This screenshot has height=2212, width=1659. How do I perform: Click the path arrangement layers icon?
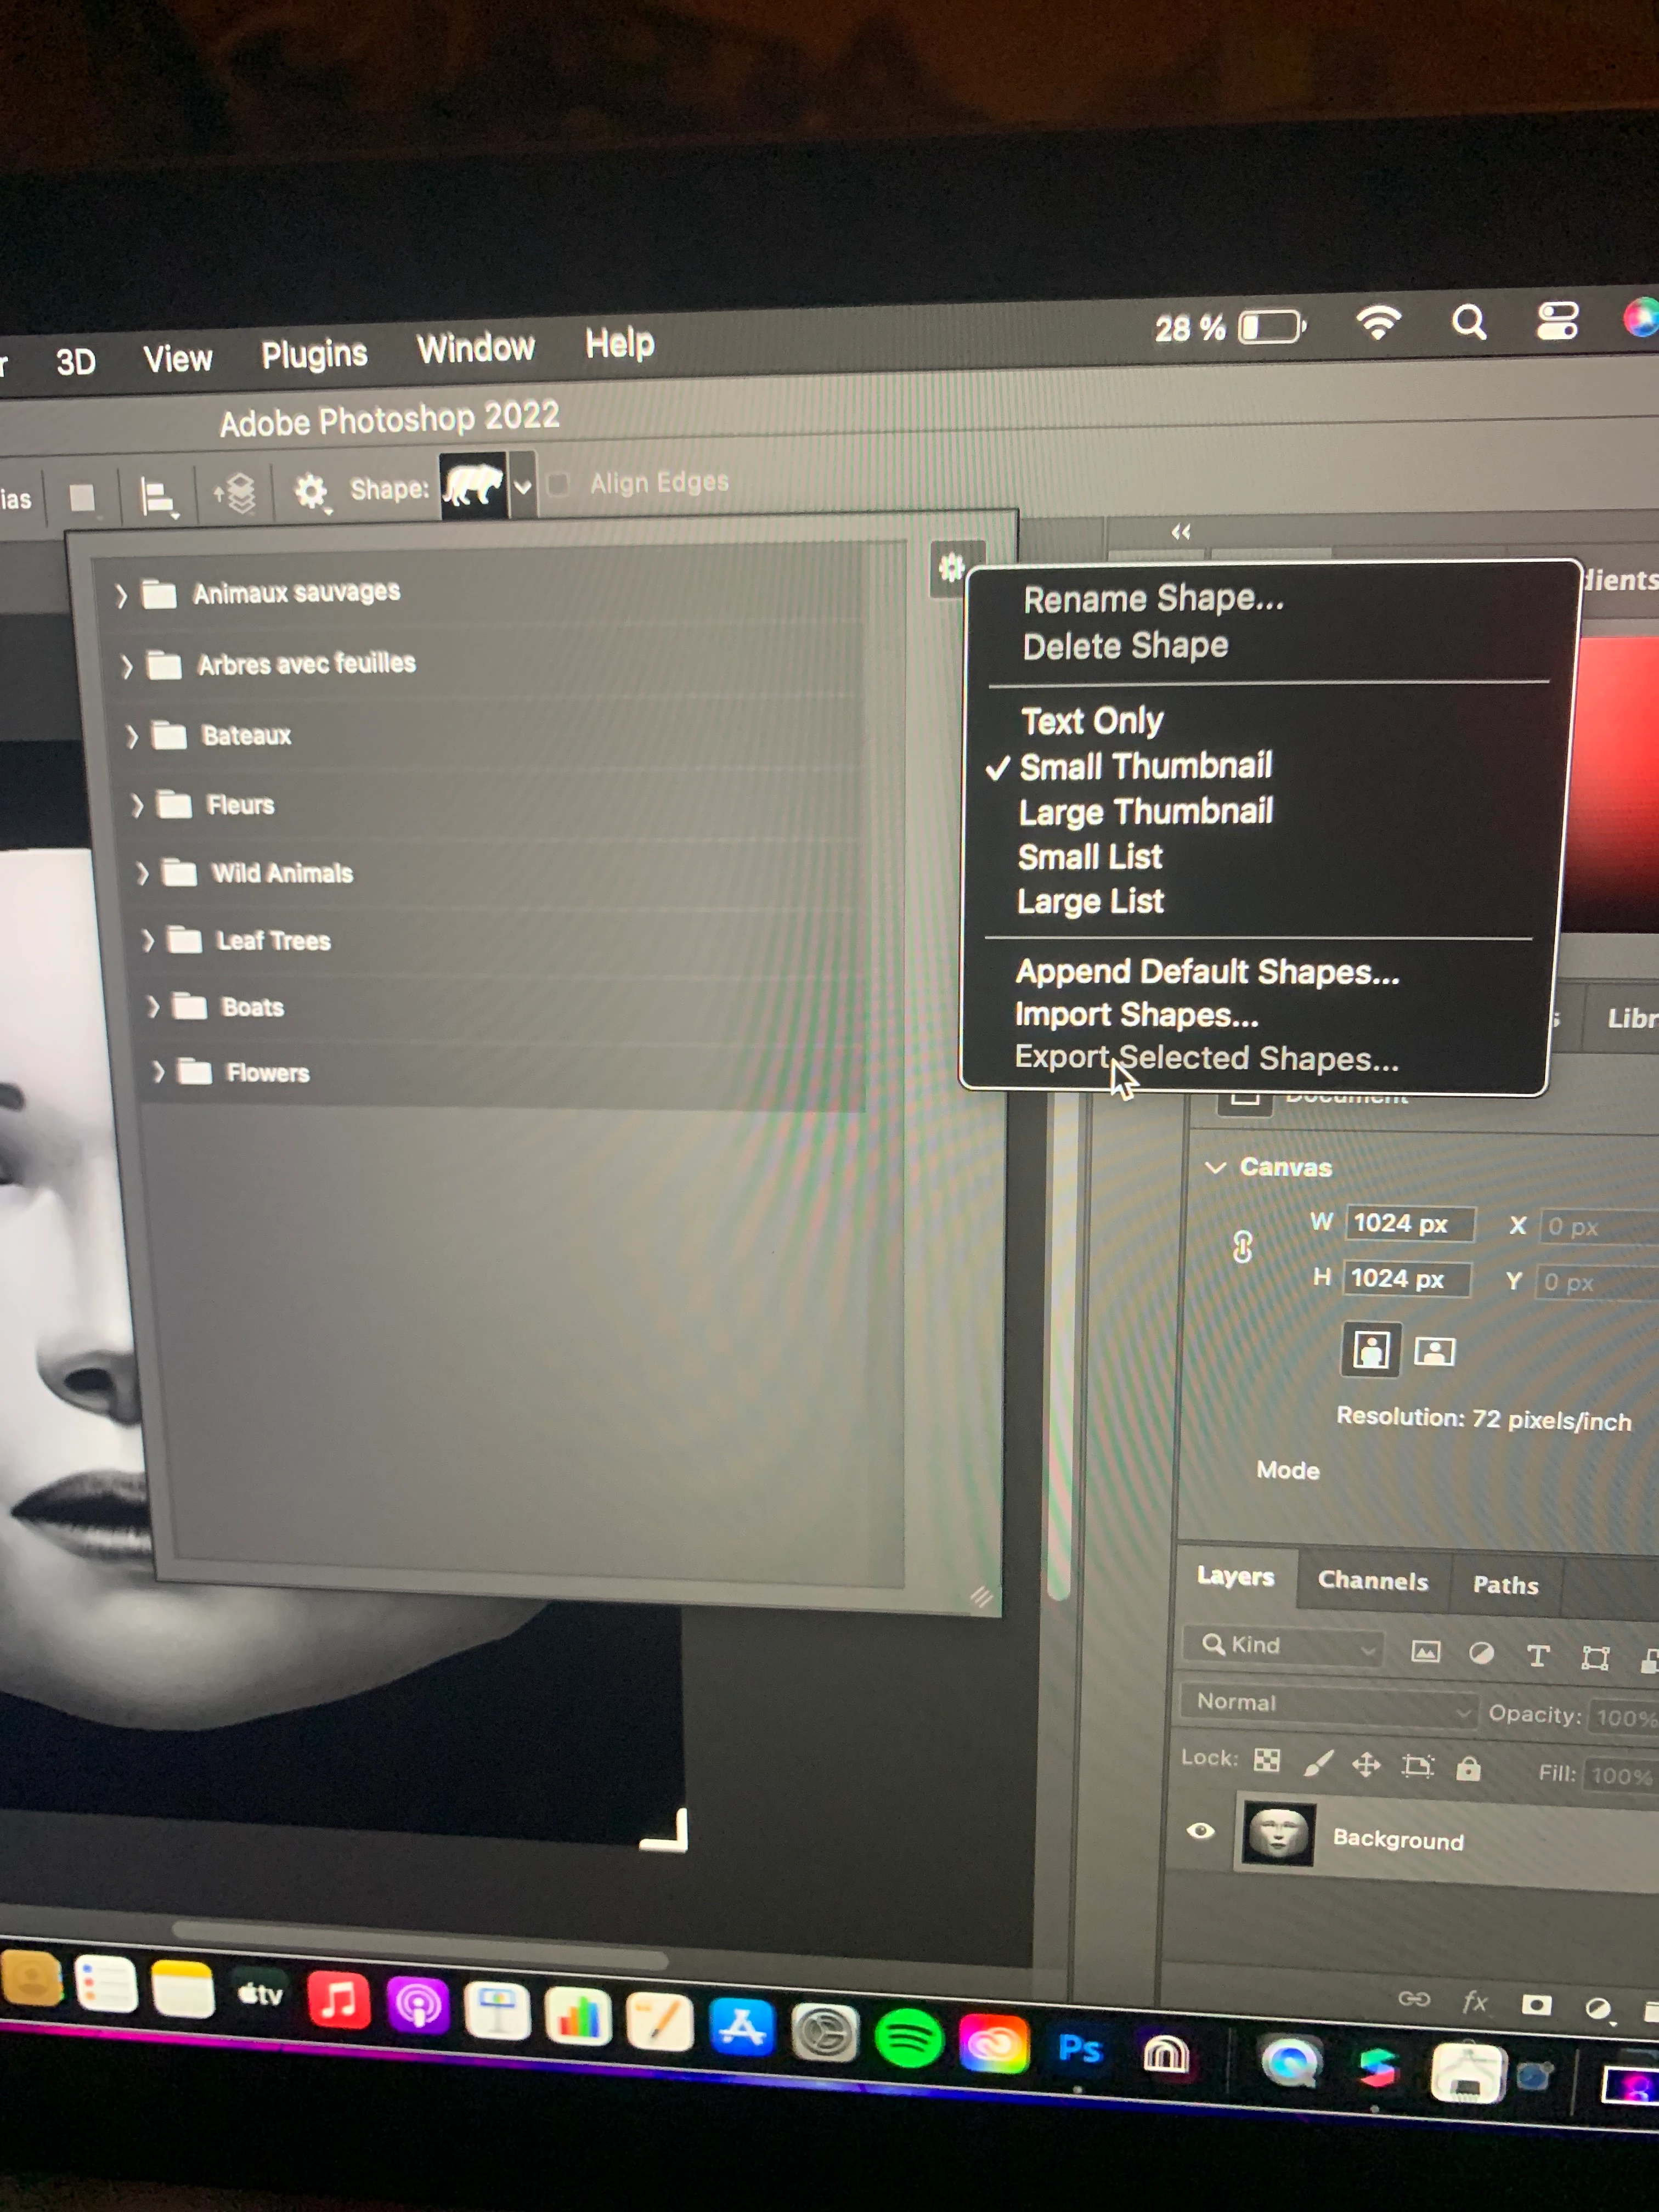coord(236,493)
